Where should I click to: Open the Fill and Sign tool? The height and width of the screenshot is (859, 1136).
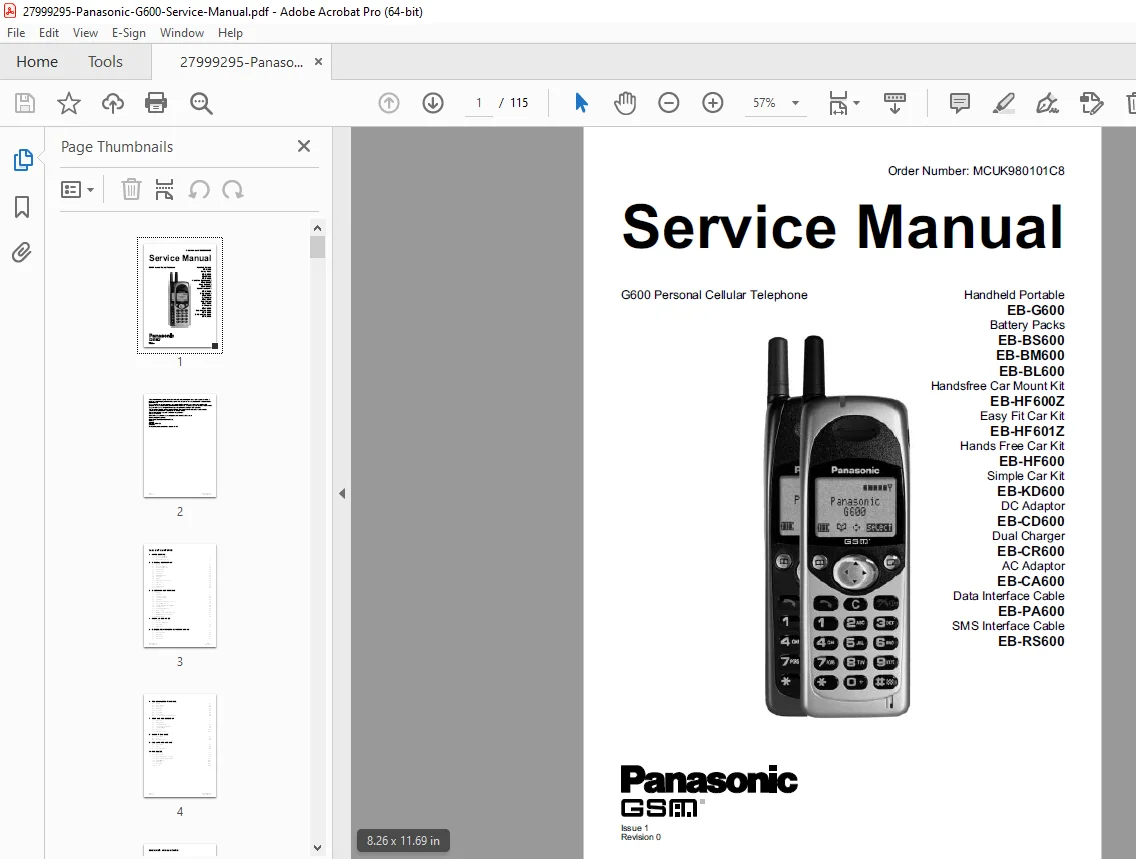[x=1048, y=103]
